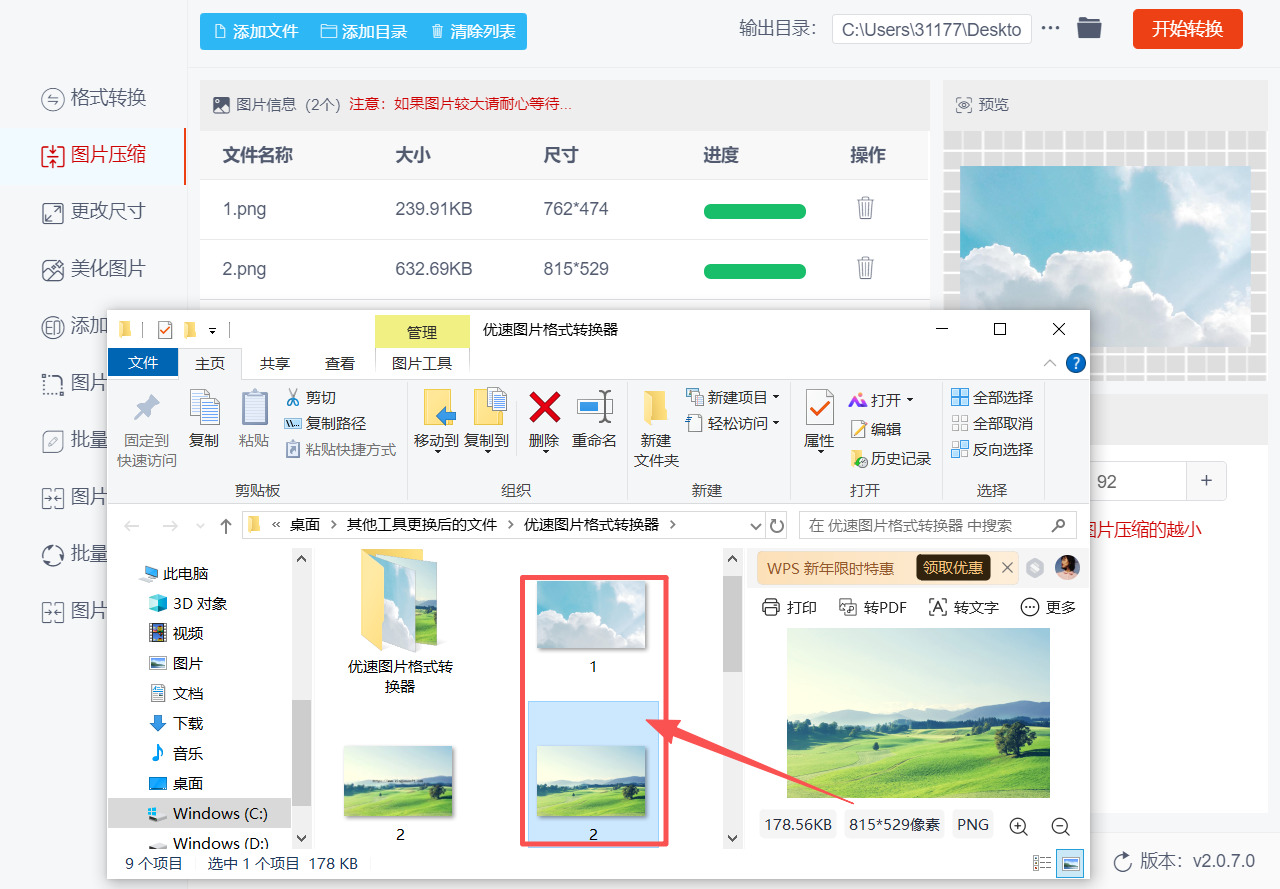Click 全部取消 in ribbon
This screenshot has width=1280, height=889.
992,424
